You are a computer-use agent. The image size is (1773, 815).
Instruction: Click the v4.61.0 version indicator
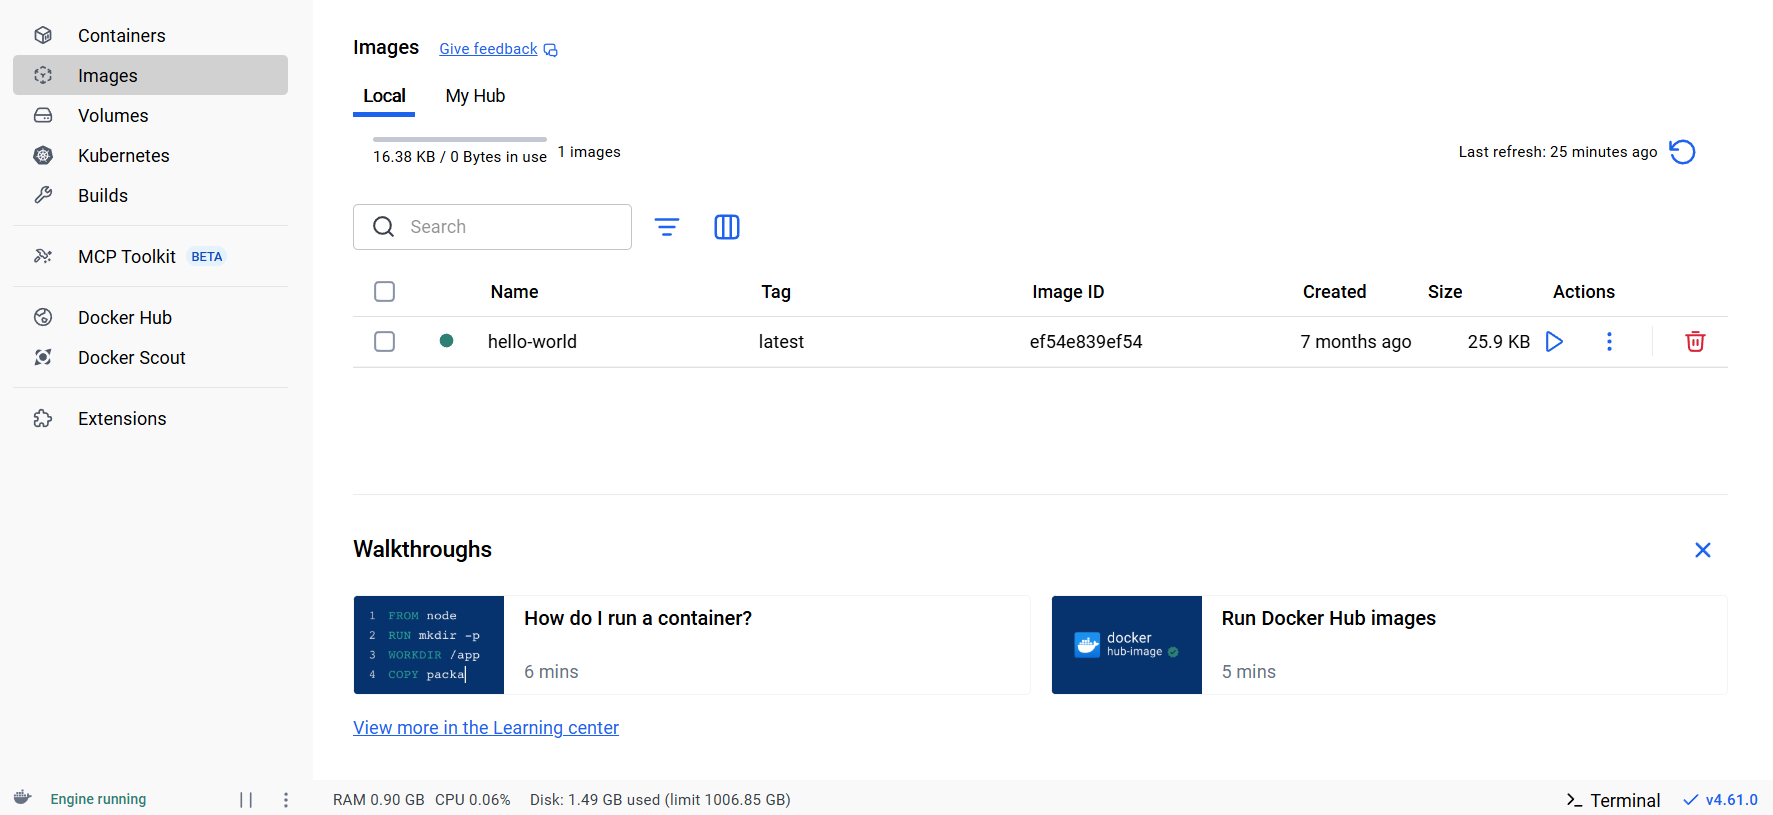click(x=1720, y=800)
